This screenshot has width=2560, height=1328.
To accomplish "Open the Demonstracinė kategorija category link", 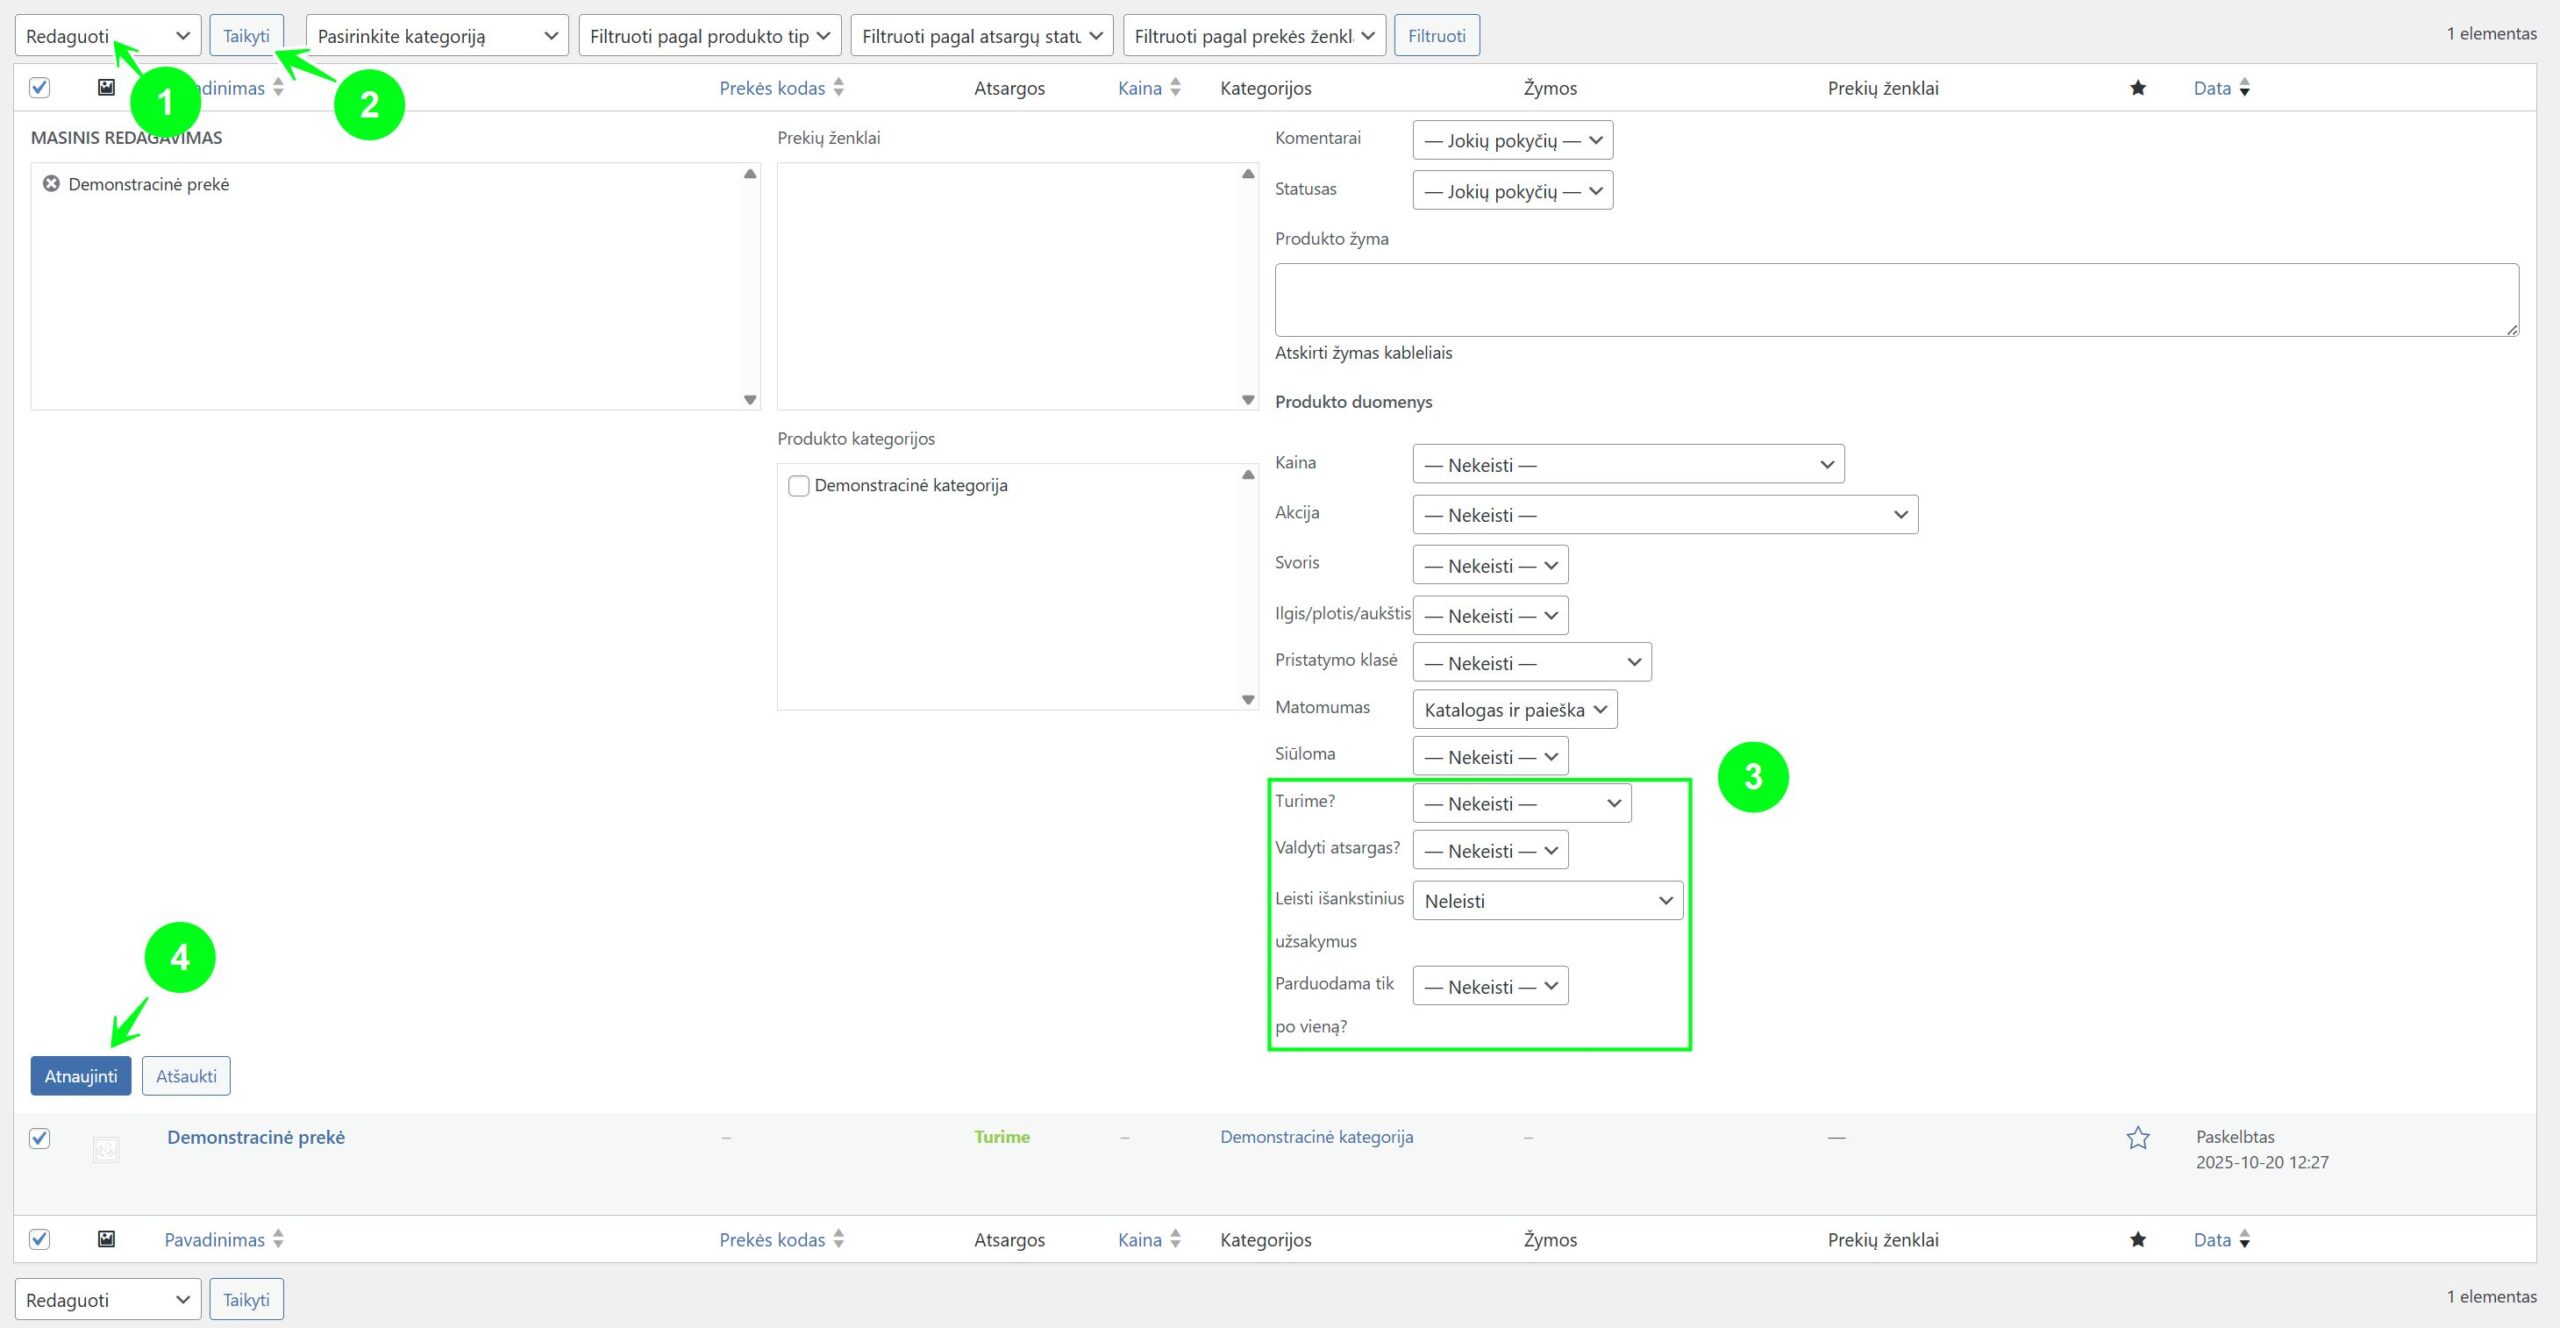I will coord(1316,1137).
